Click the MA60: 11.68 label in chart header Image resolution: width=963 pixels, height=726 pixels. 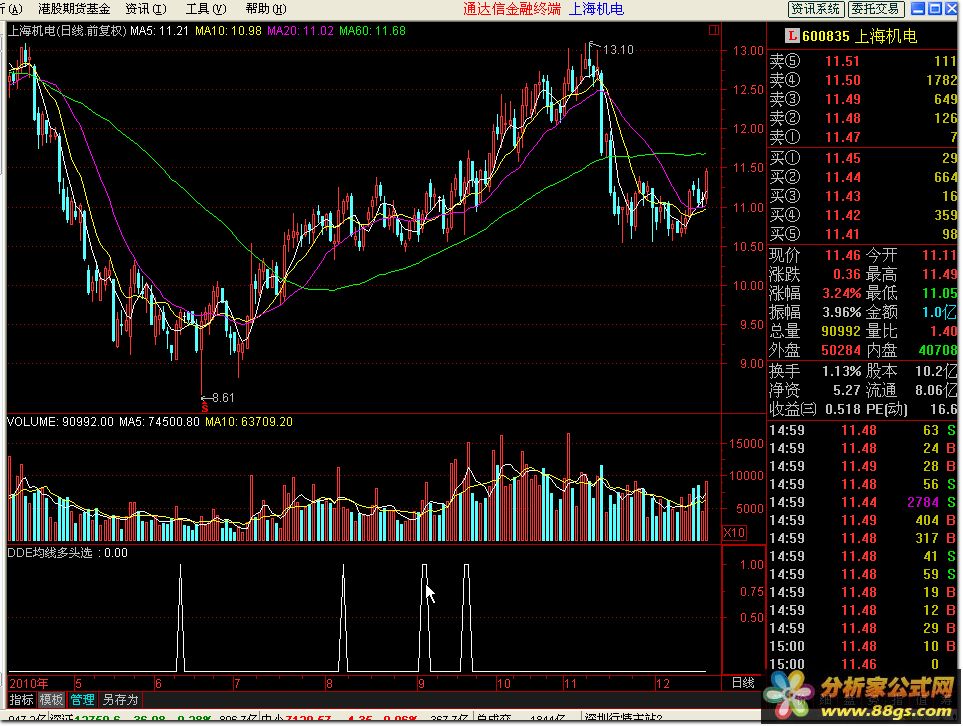click(372, 31)
